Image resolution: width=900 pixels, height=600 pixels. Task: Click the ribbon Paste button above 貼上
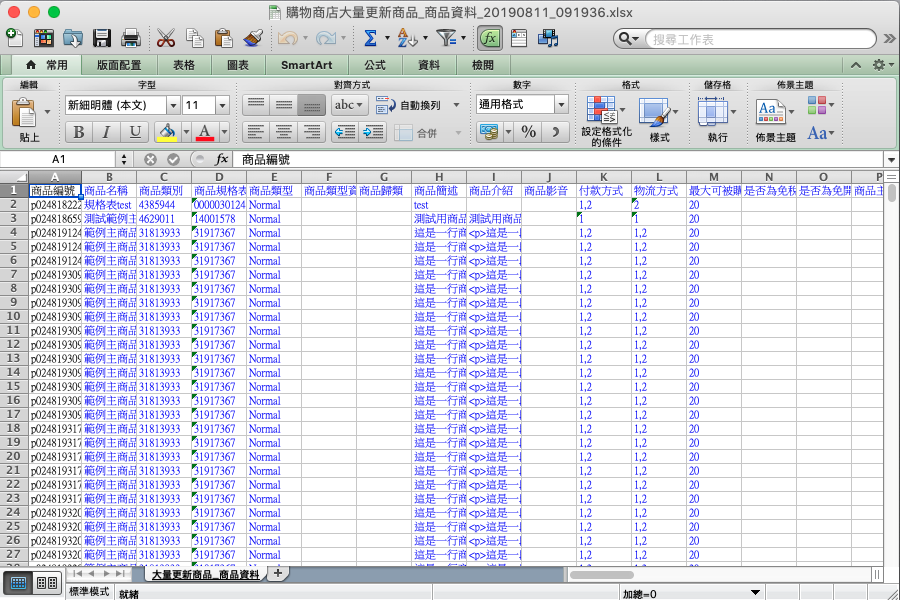click(24, 113)
